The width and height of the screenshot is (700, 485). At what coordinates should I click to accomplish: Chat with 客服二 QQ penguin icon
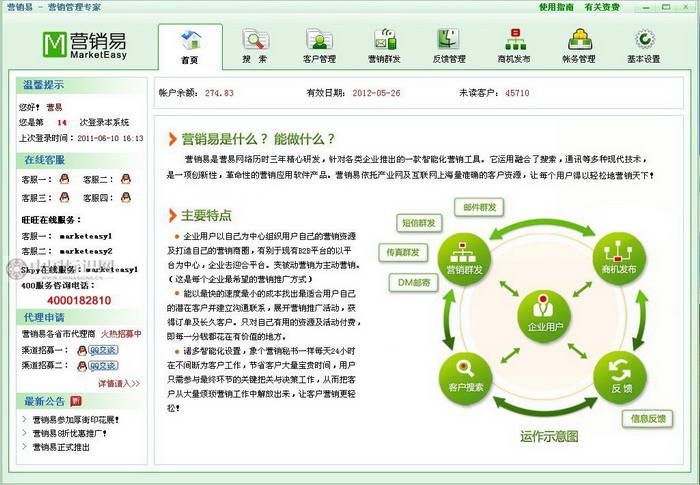[x=125, y=179]
